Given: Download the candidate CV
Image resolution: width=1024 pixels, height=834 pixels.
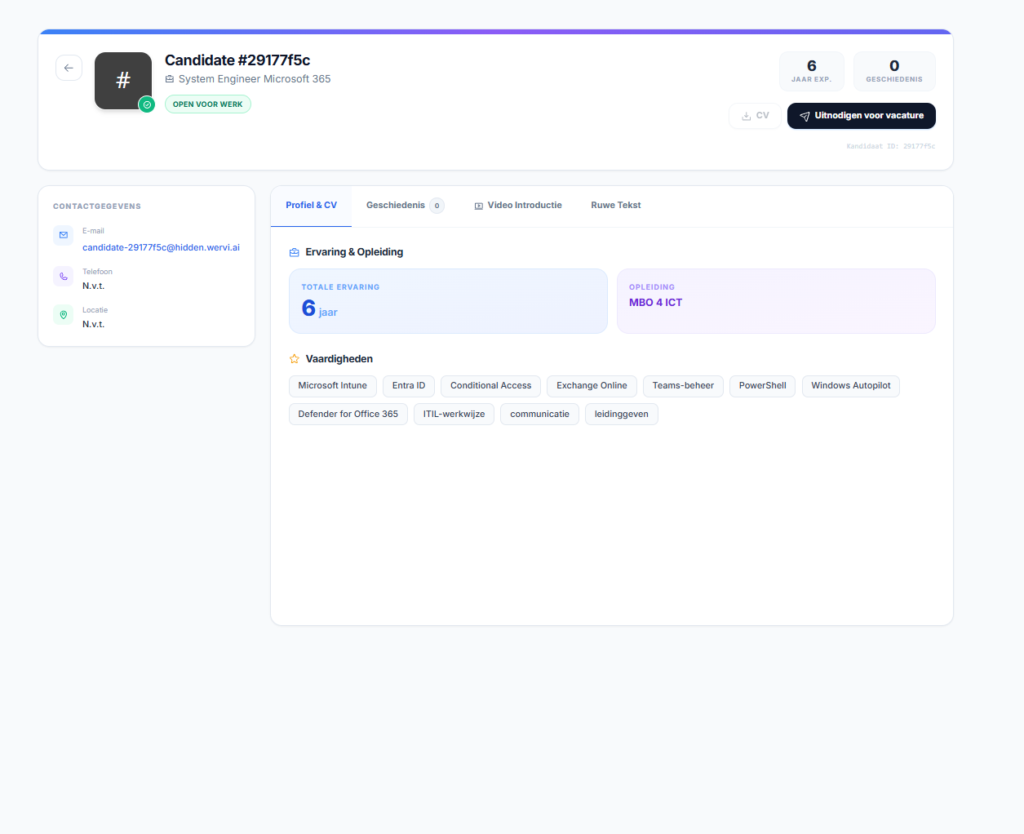Looking at the screenshot, I should click(755, 116).
